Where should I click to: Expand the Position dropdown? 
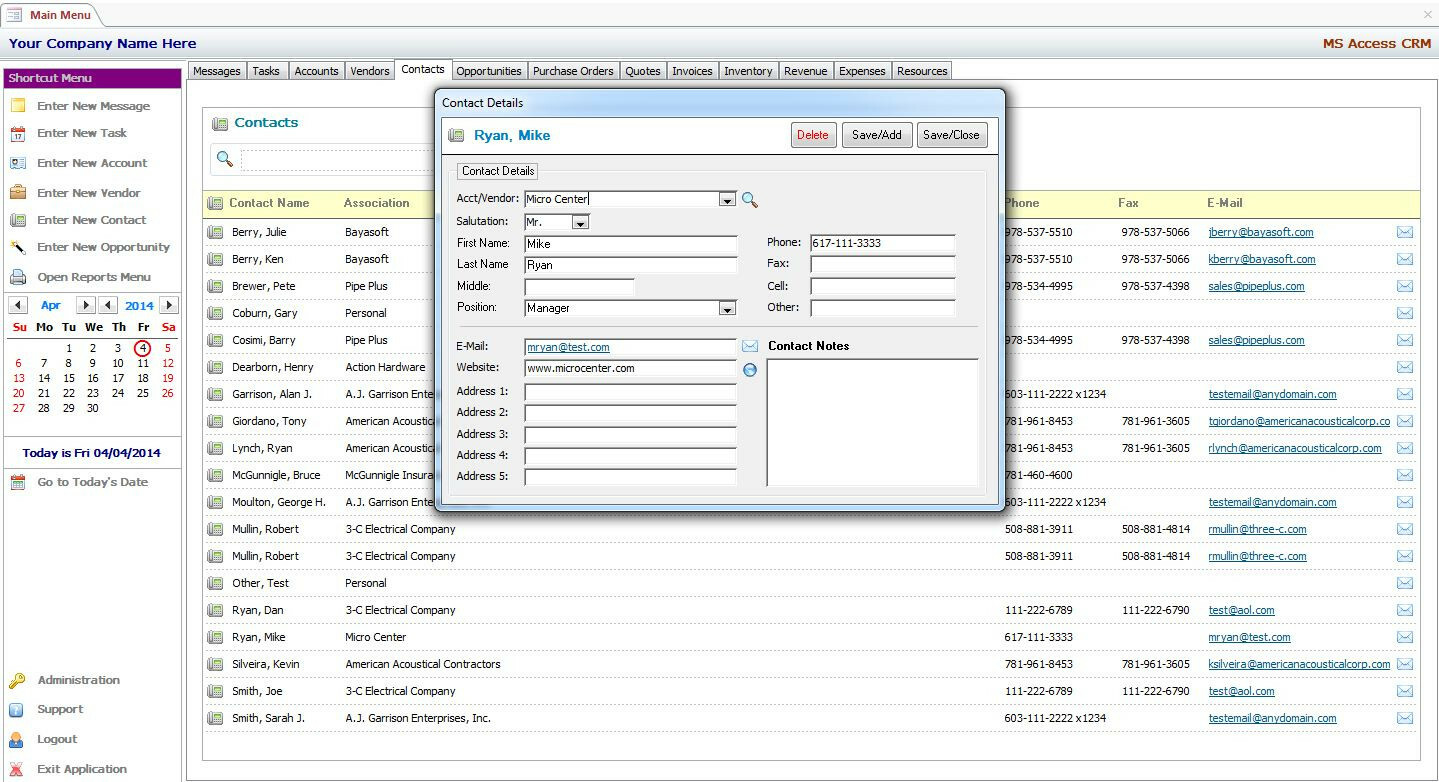point(728,309)
